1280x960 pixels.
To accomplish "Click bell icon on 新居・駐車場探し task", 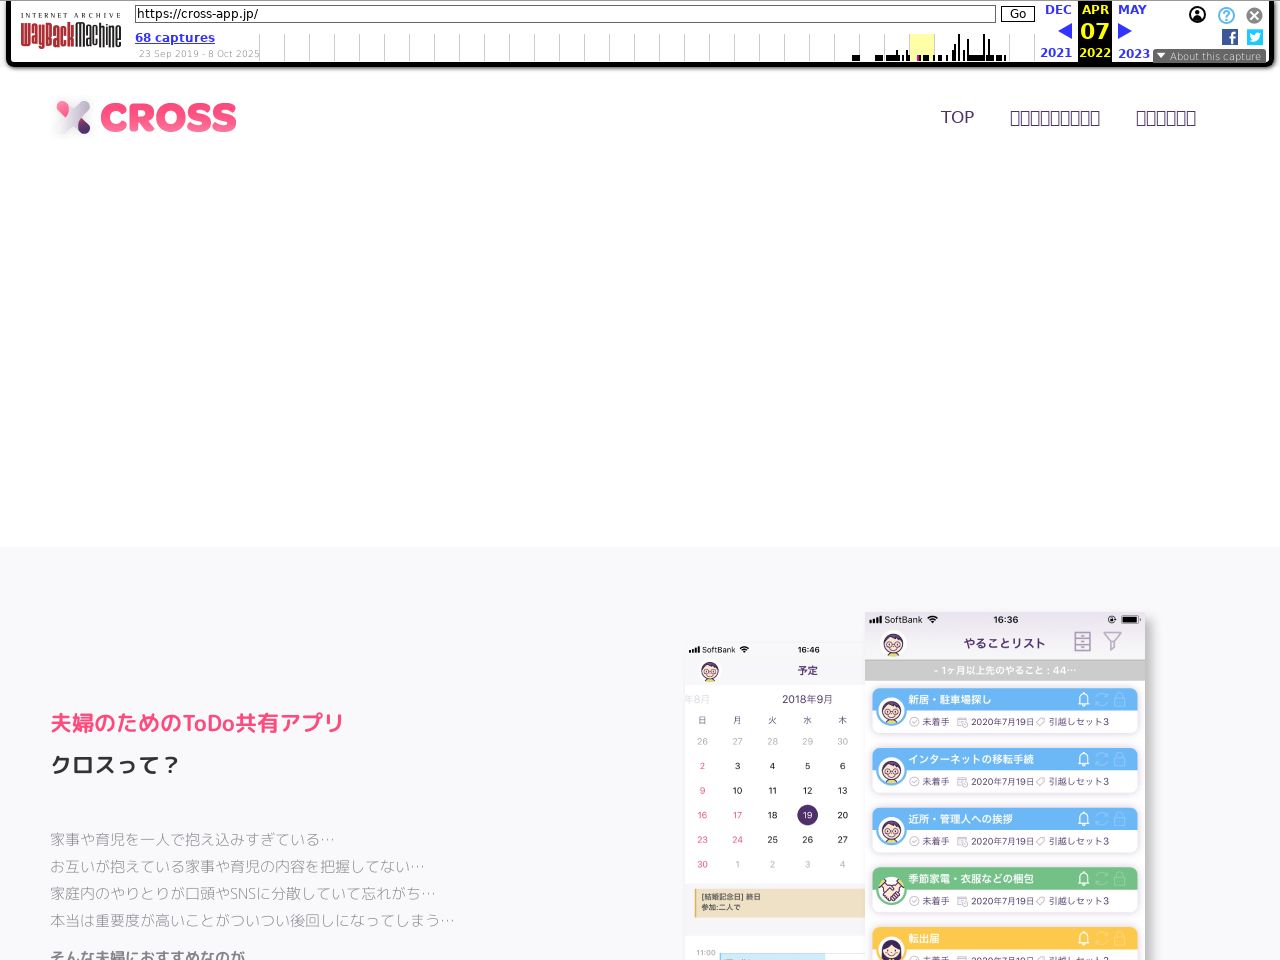I will pyautogui.click(x=1083, y=699).
